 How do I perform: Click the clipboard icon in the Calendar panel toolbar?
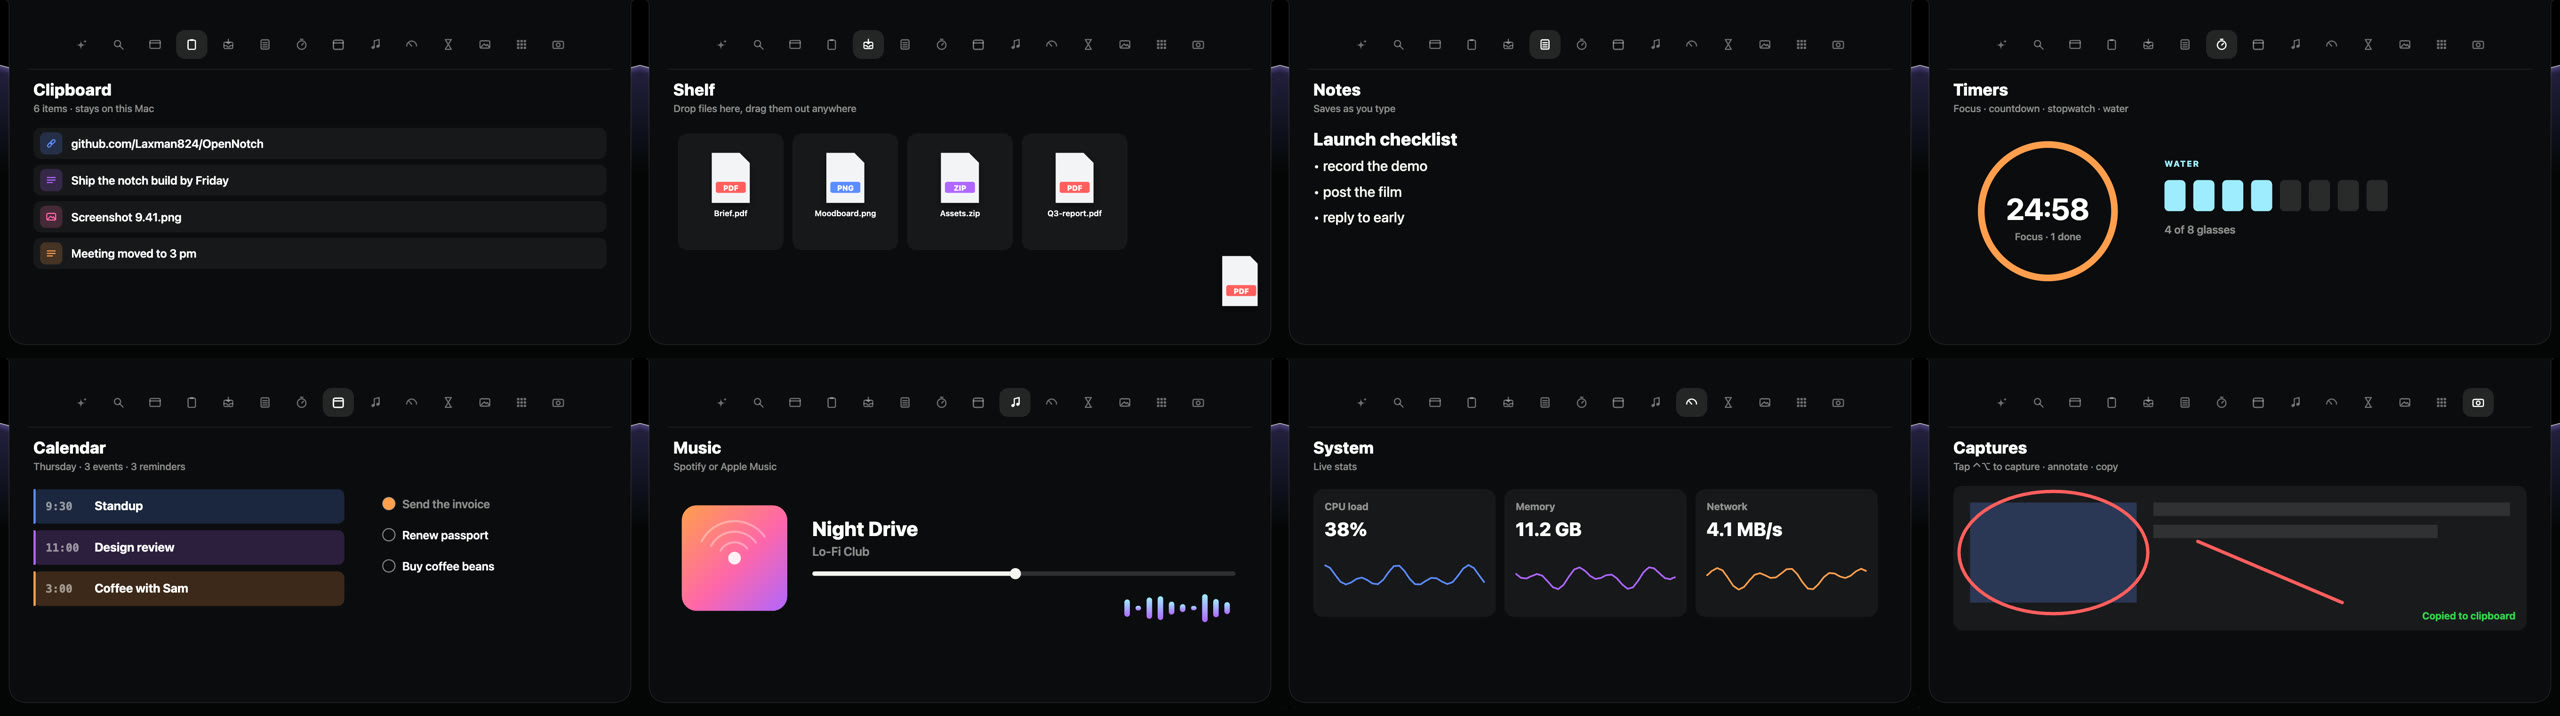pos(191,403)
